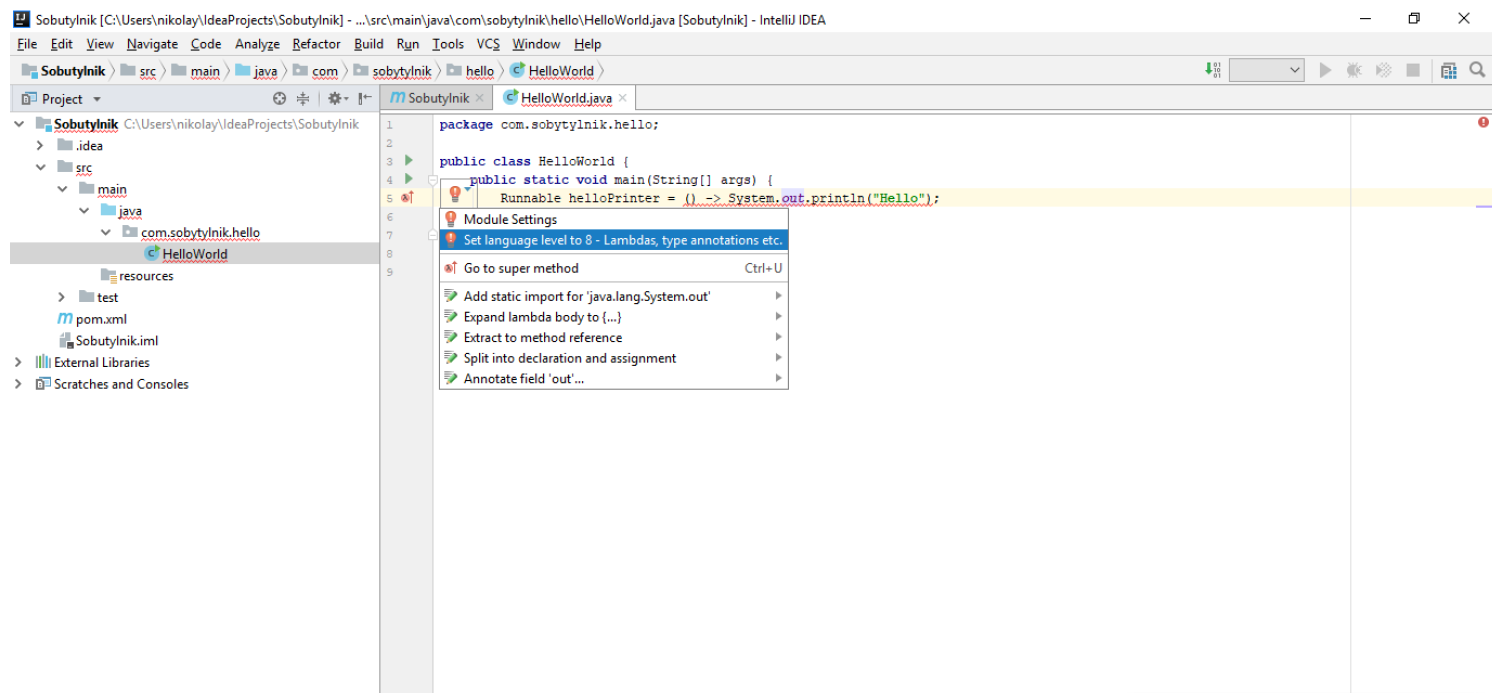Open the Window menu

click(536, 44)
